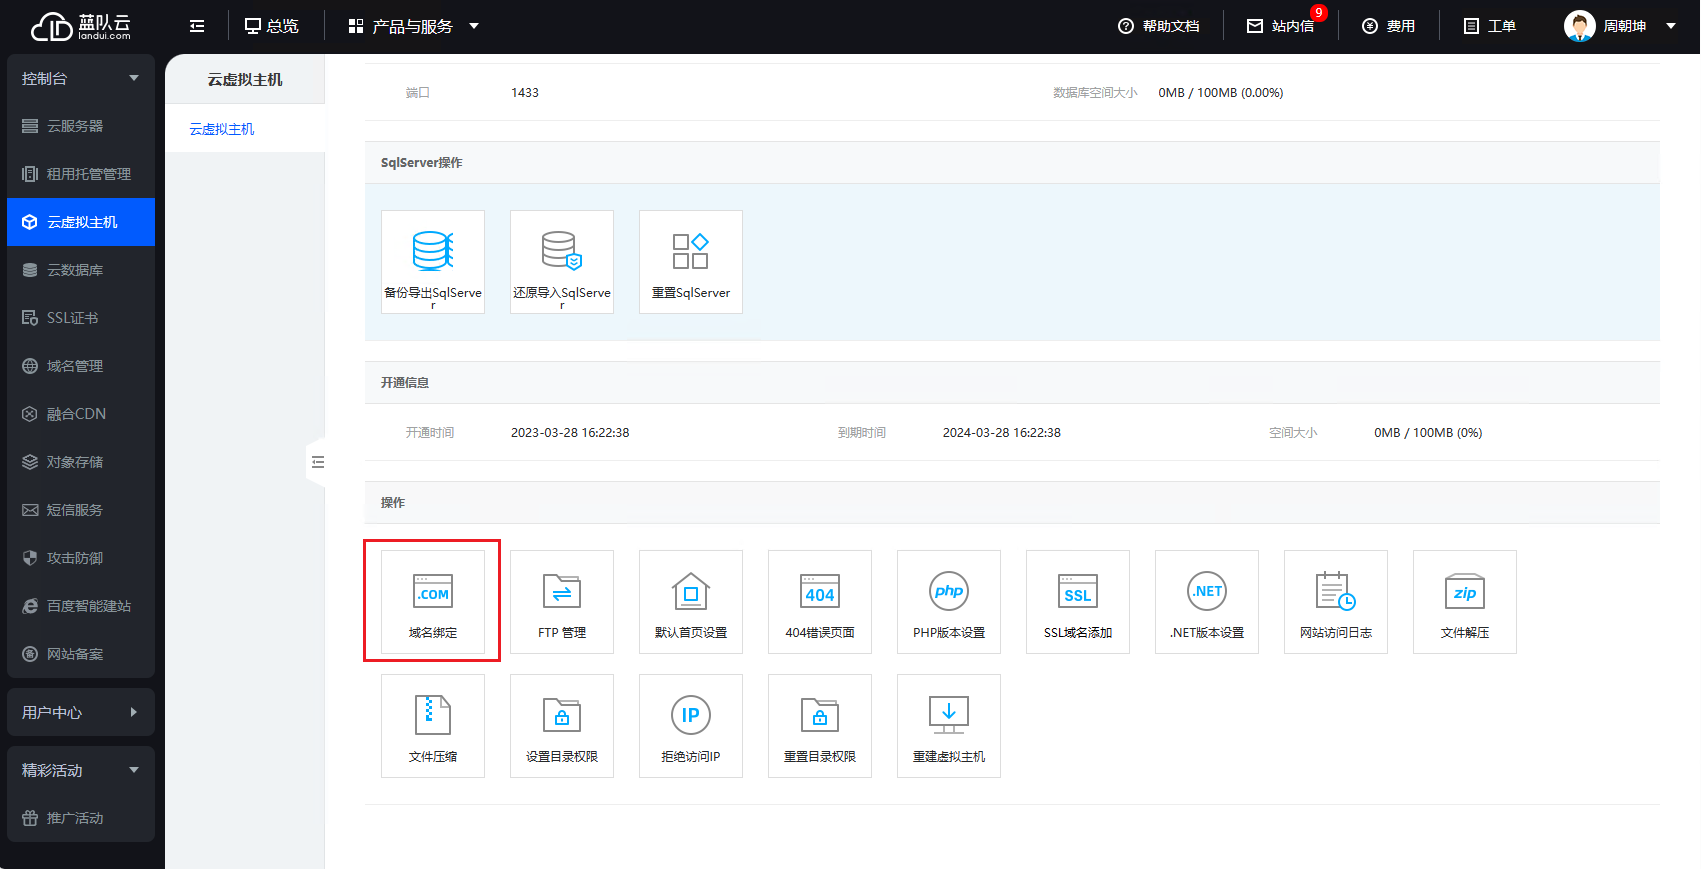
Task: Open PHP版本设置 settings
Action: (x=948, y=601)
